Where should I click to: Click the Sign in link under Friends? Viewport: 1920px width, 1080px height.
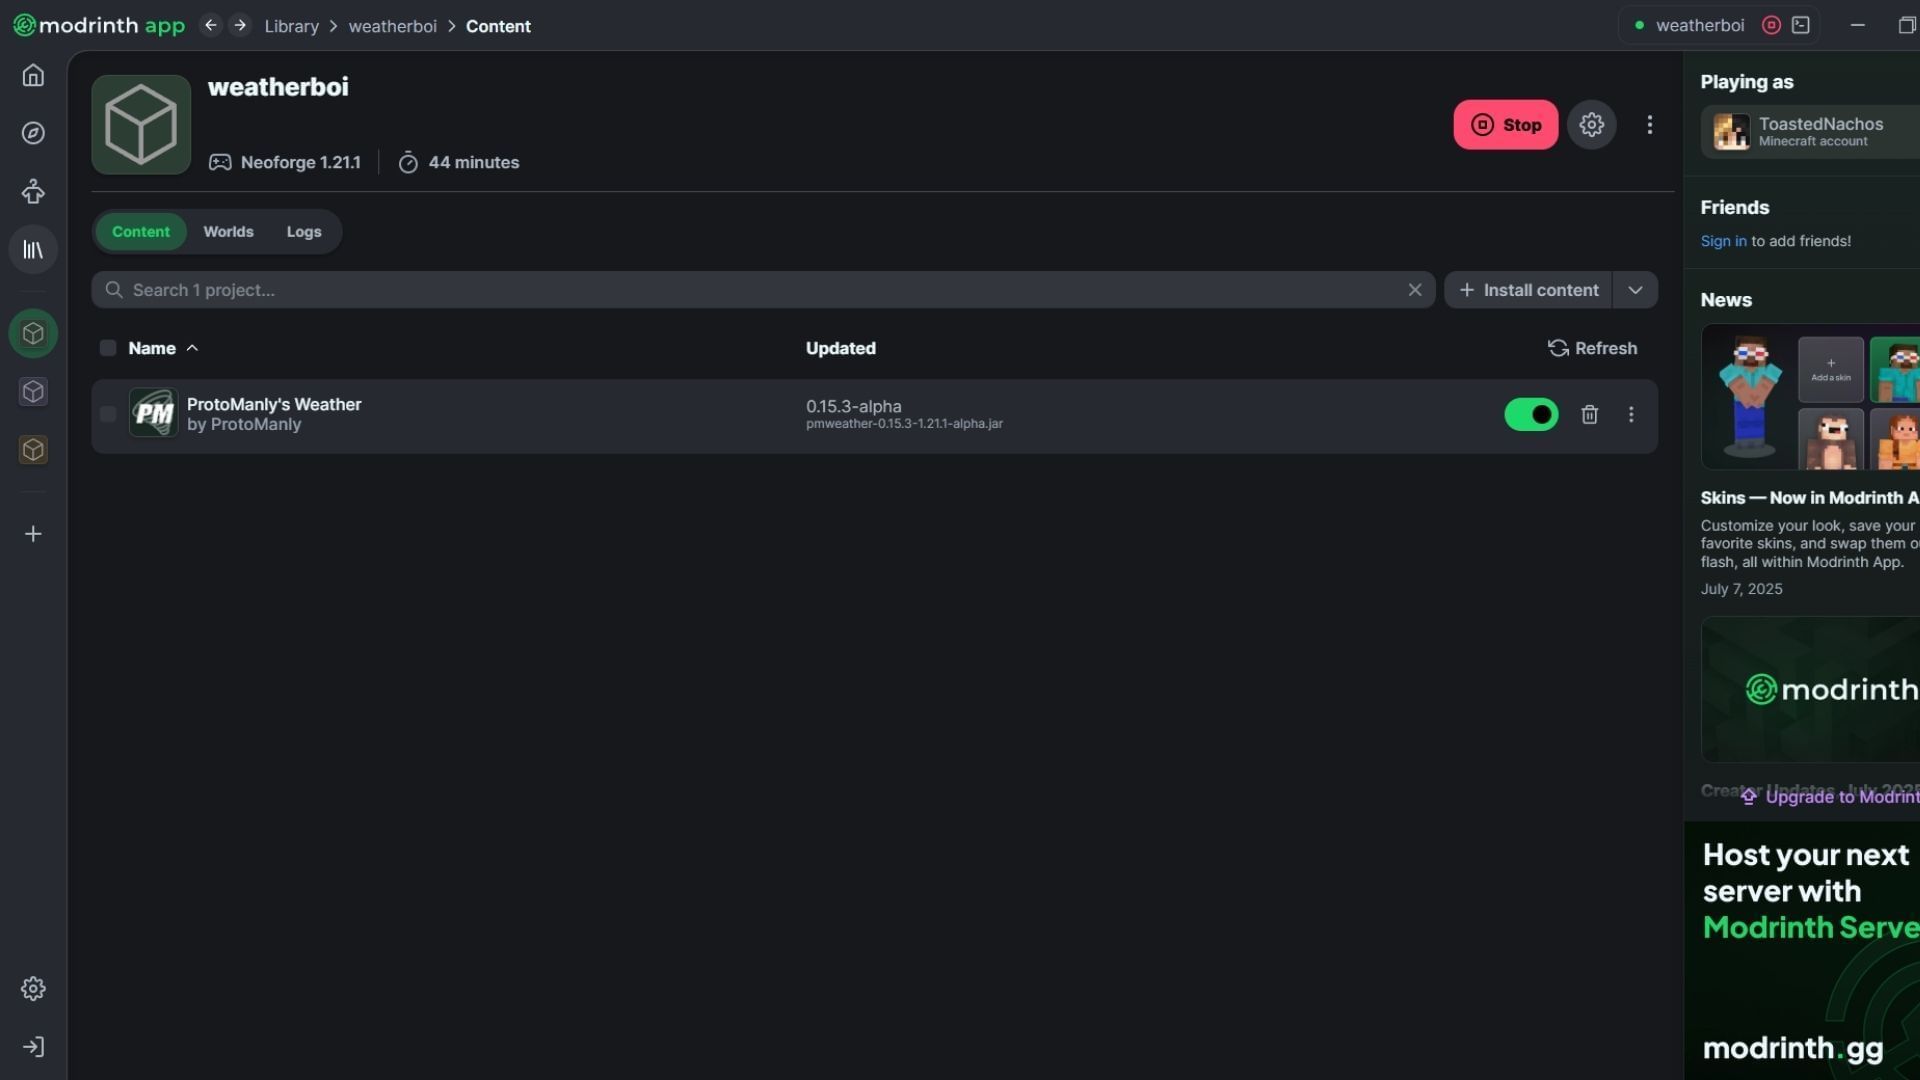tap(1723, 241)
